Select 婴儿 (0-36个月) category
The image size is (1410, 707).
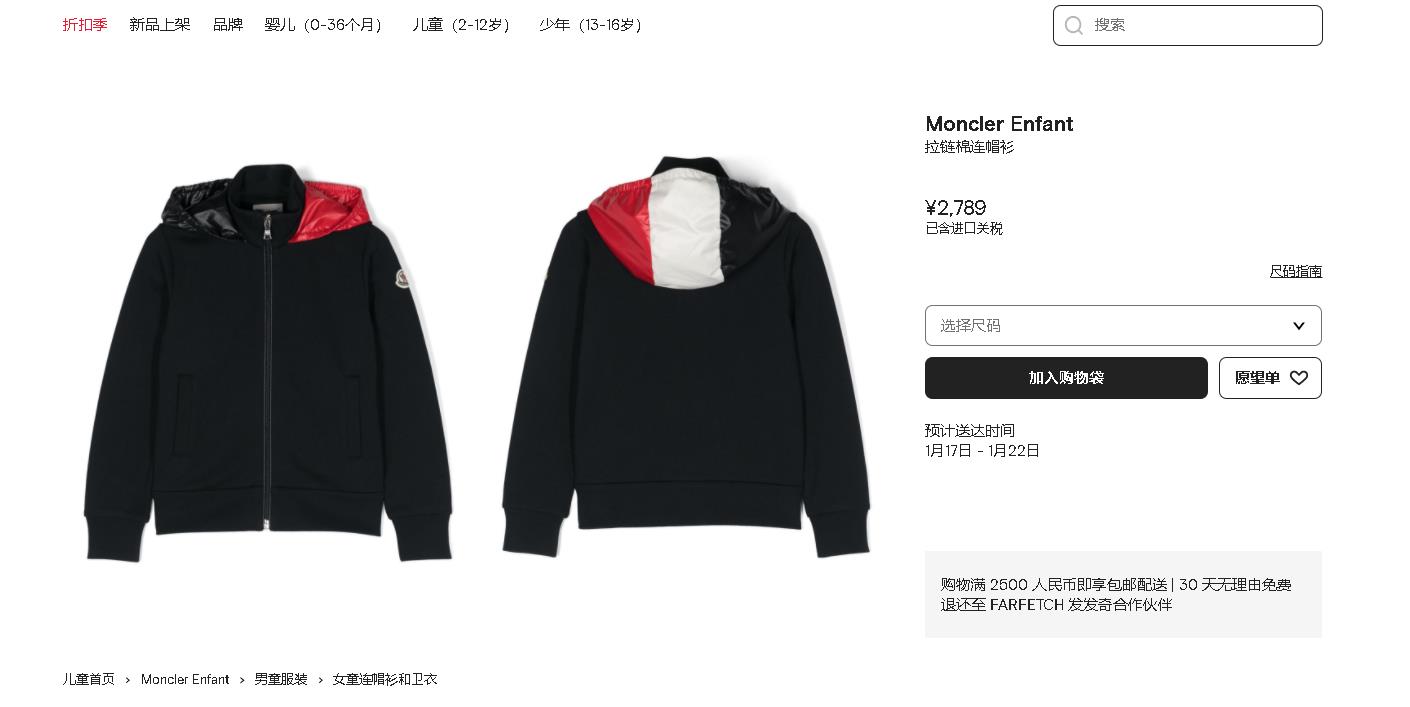click(x=324, y=24)
